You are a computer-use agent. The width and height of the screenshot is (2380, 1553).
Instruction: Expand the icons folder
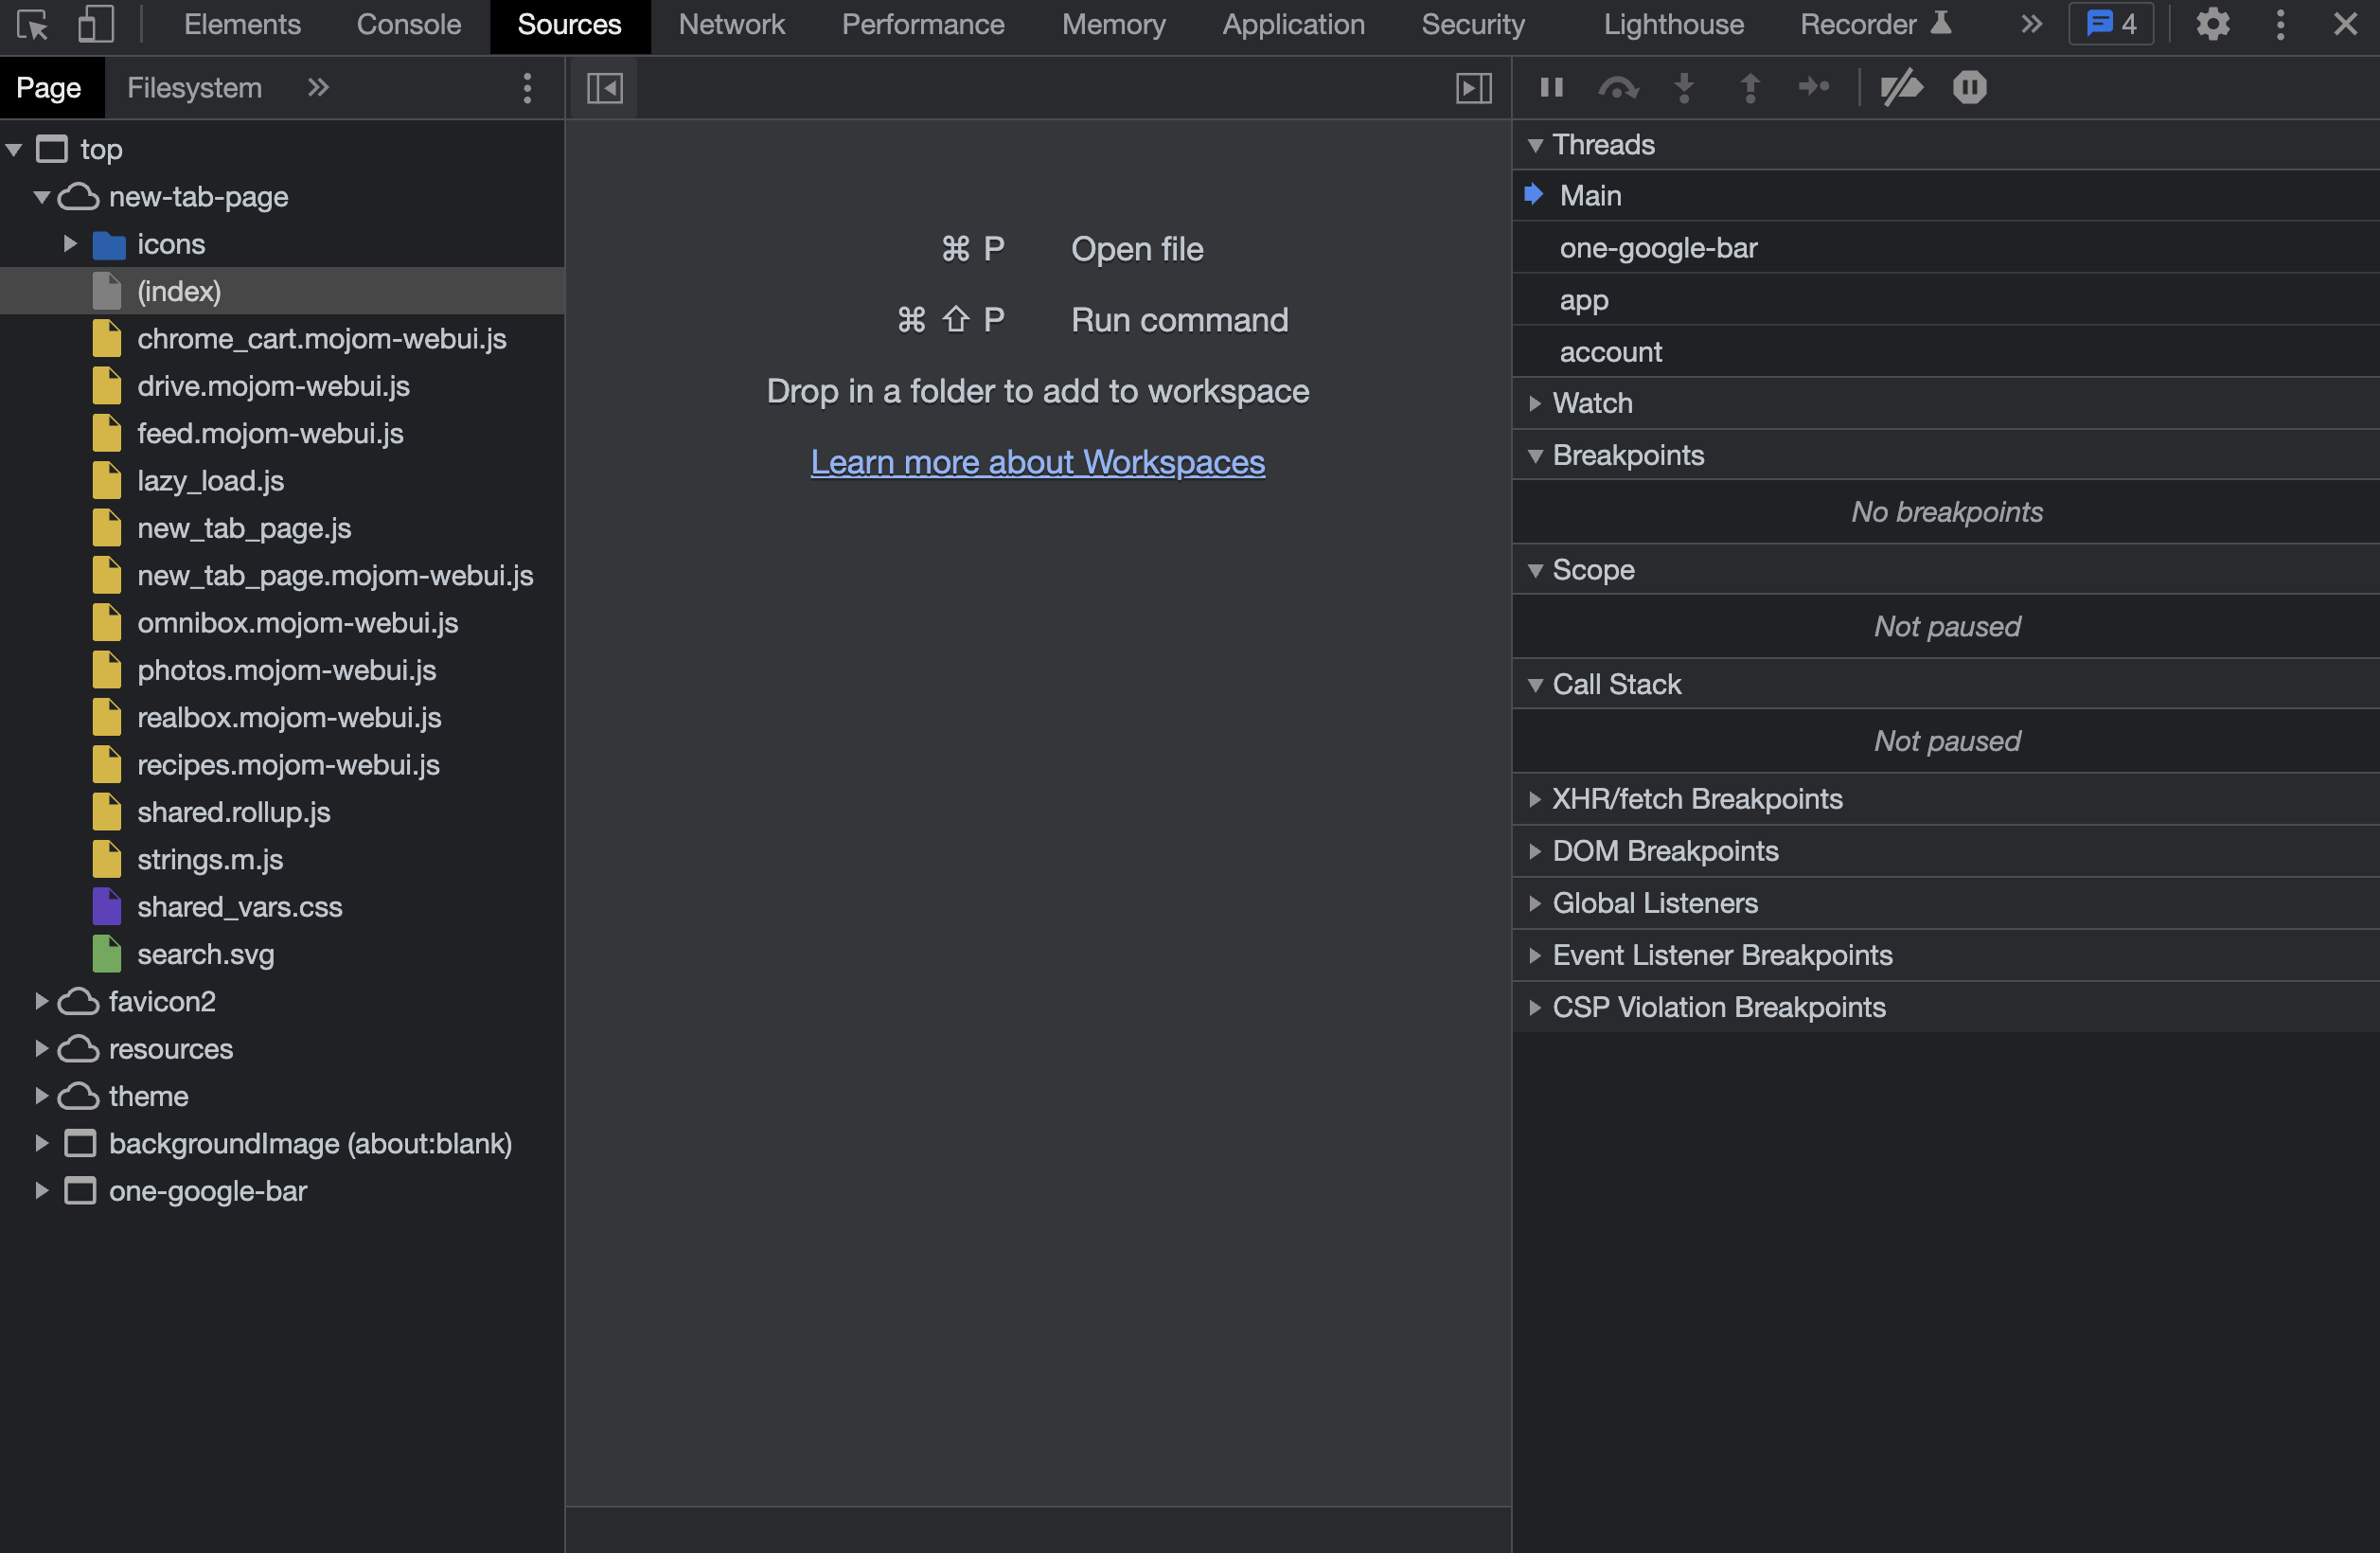(70, 244)
